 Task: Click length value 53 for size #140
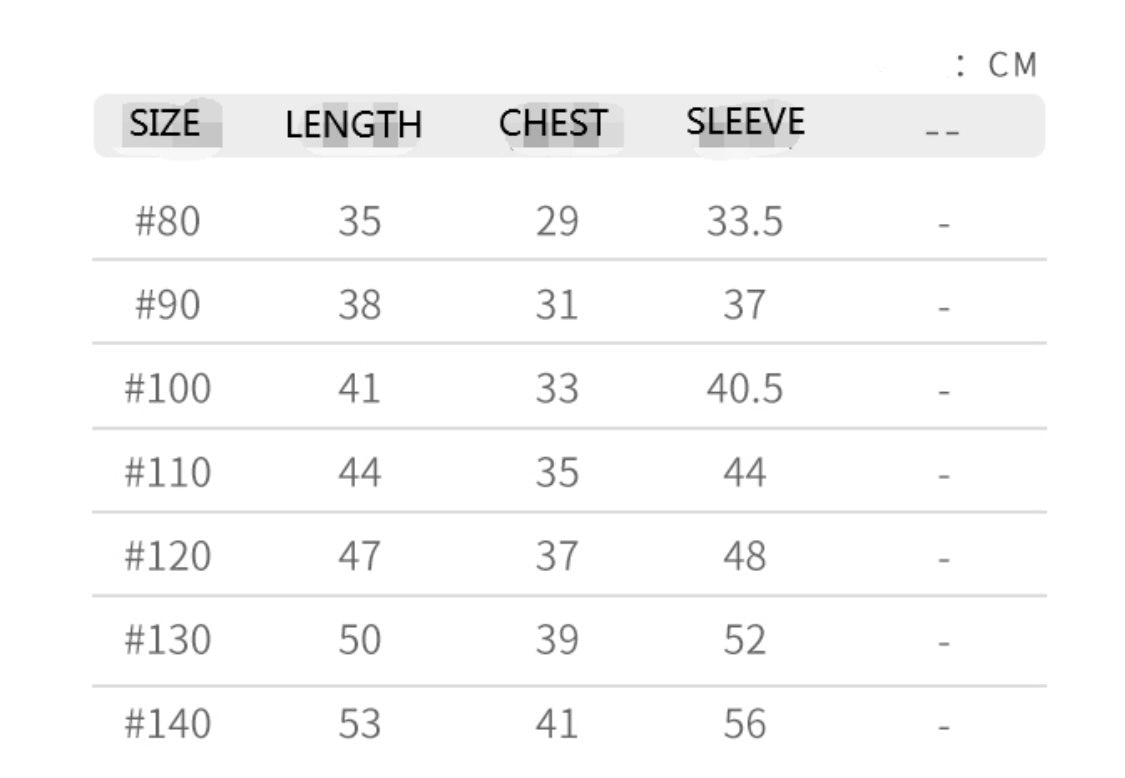tap(359, 723)
